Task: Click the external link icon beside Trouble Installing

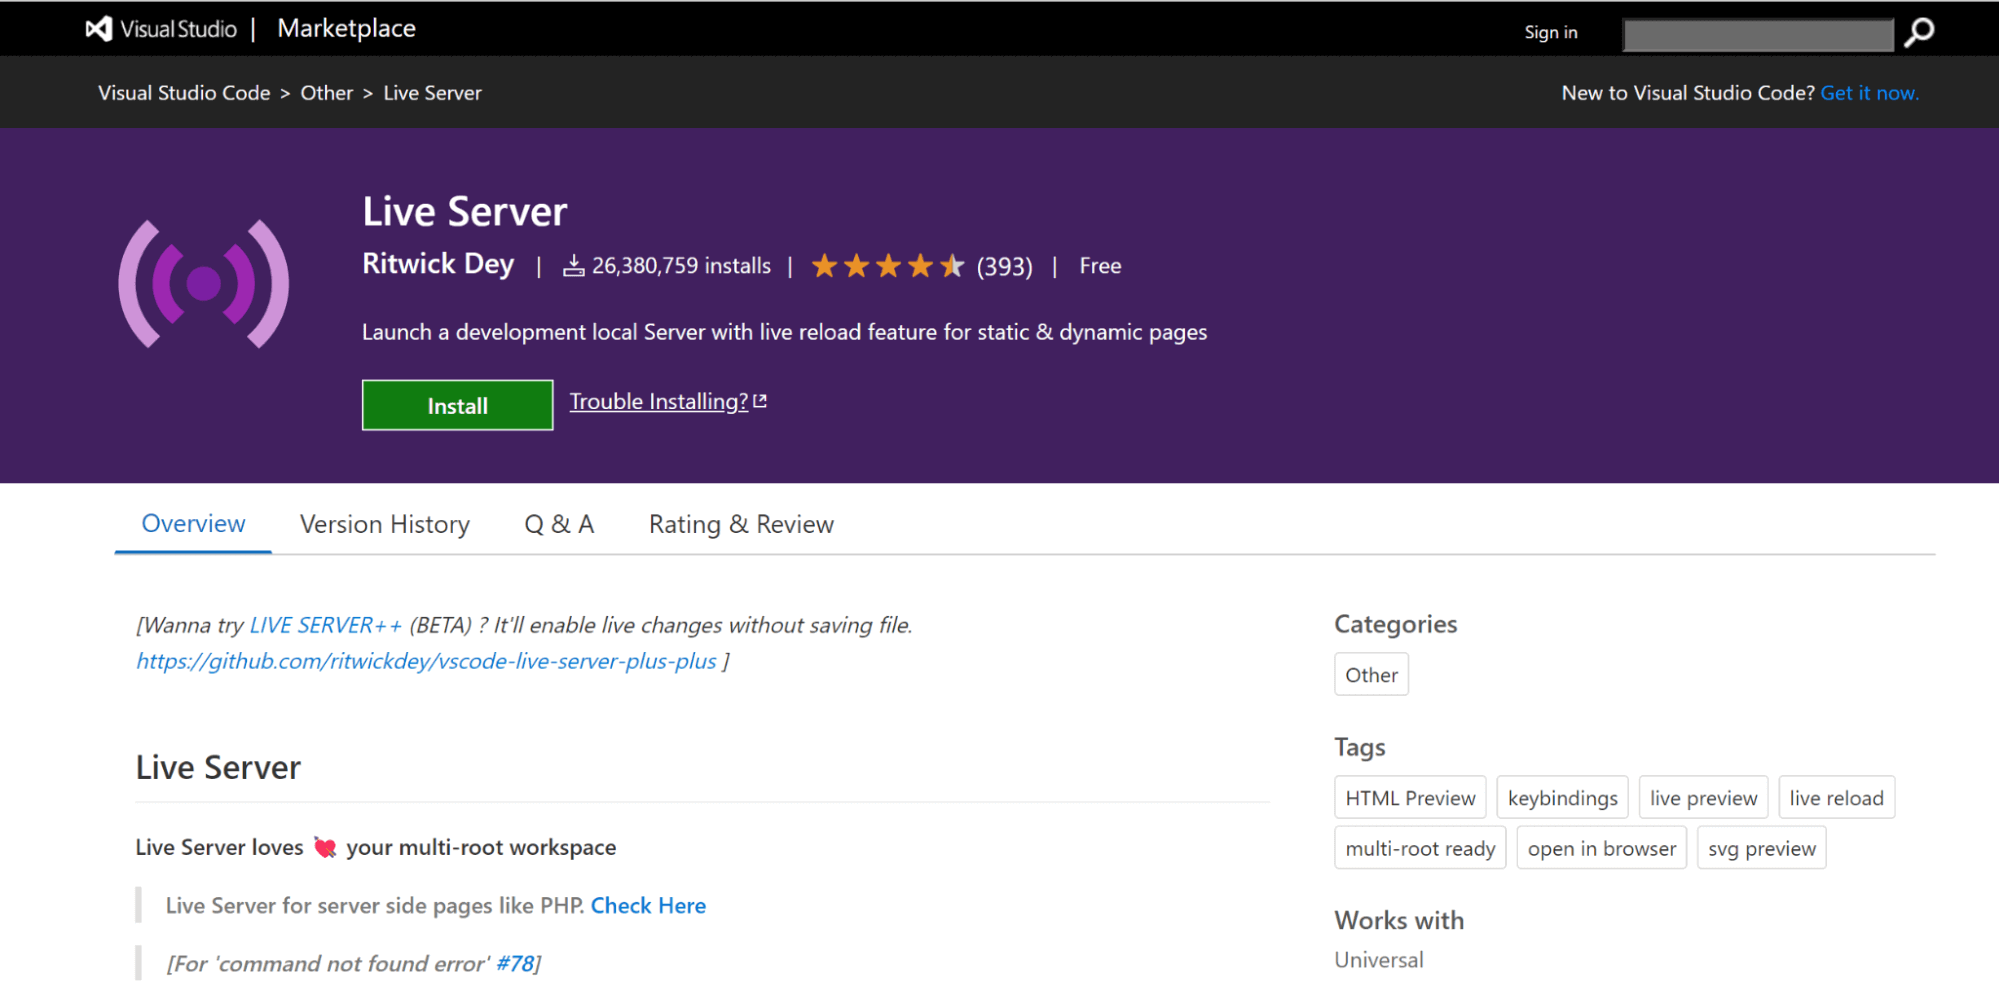Action: (760, 401)
